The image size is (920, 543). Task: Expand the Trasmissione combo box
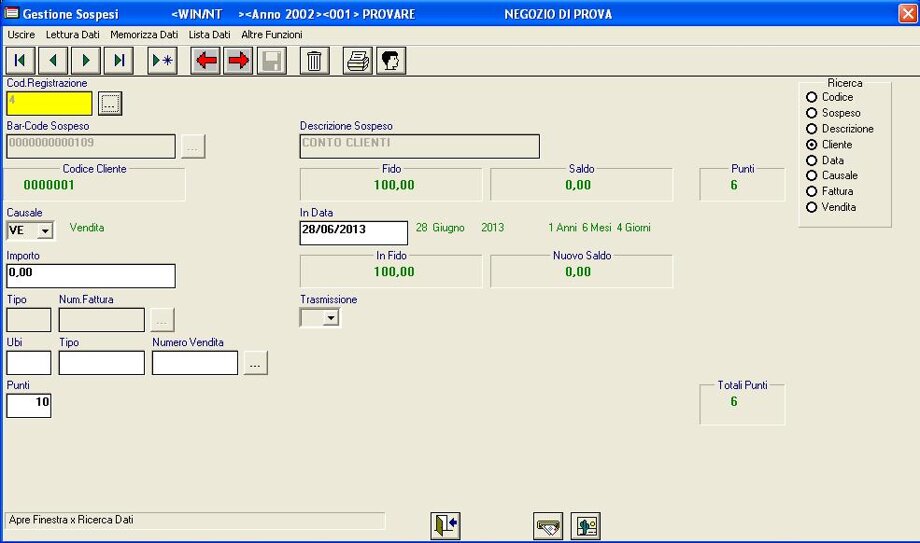pos(330,318)
